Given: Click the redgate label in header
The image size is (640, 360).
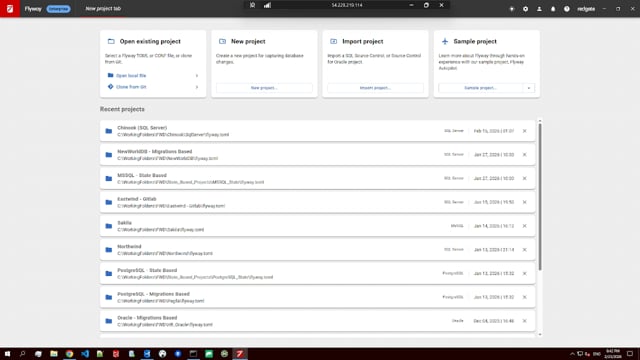Looking at the screenshot, I should 586,9.
